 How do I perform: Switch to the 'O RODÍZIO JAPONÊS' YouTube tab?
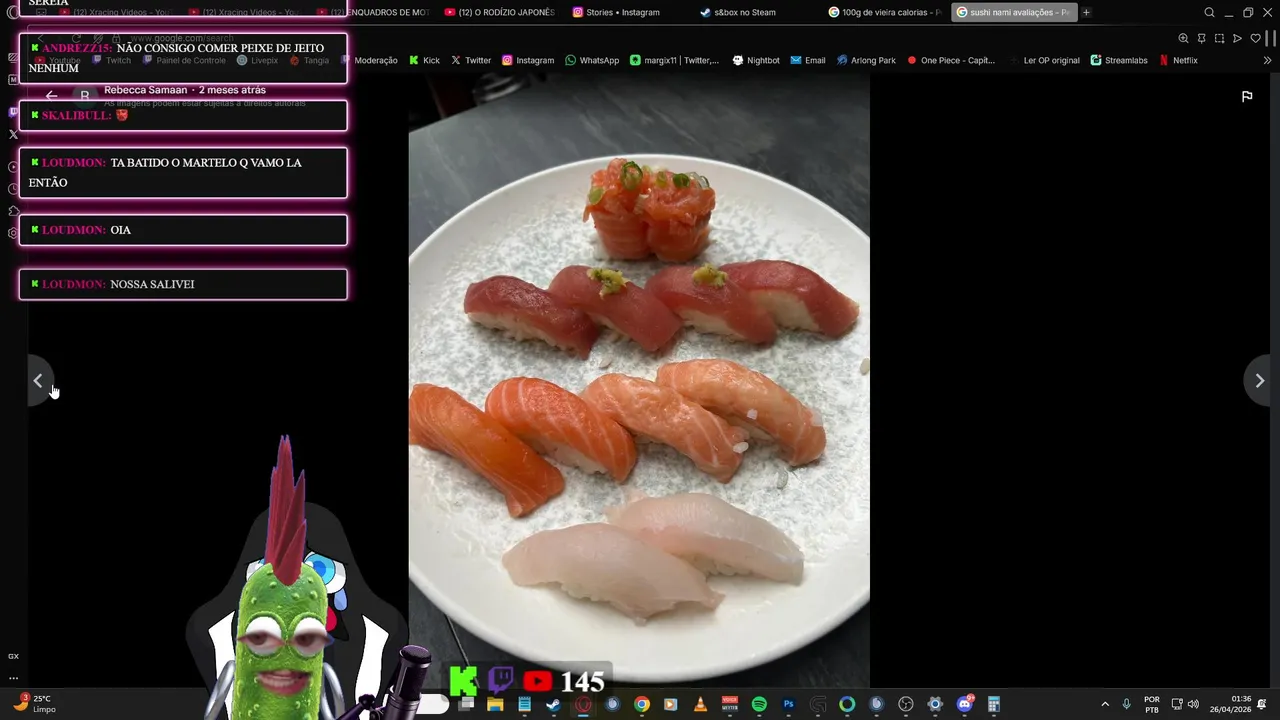[x=500, y=13]
